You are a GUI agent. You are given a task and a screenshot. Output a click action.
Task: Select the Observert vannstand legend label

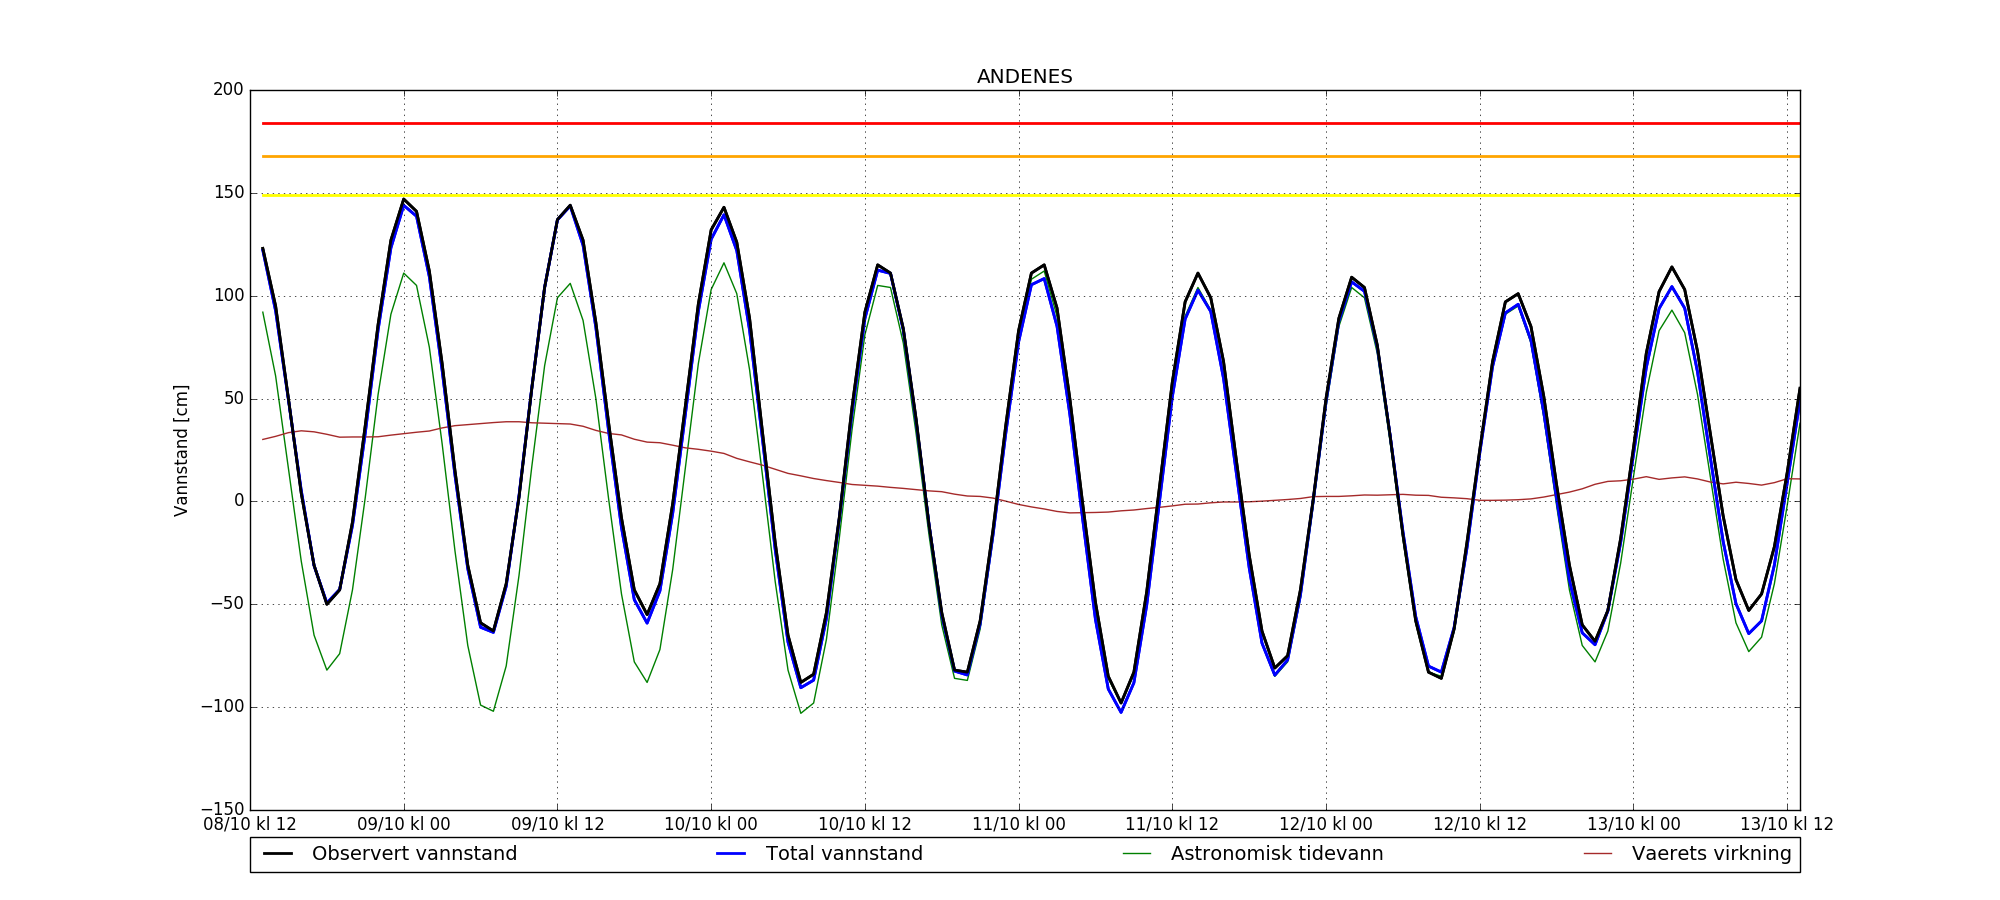pyautogui.click(x=414, y=854)
